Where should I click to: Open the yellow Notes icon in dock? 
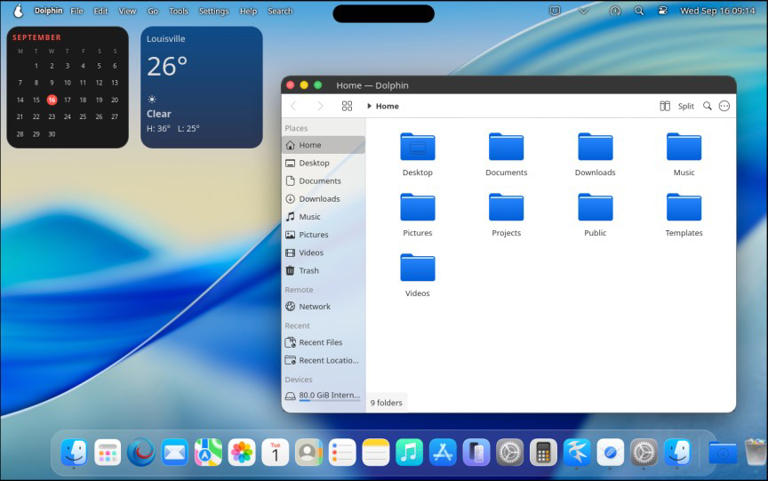pyautogui.click(x=376, y=452)
